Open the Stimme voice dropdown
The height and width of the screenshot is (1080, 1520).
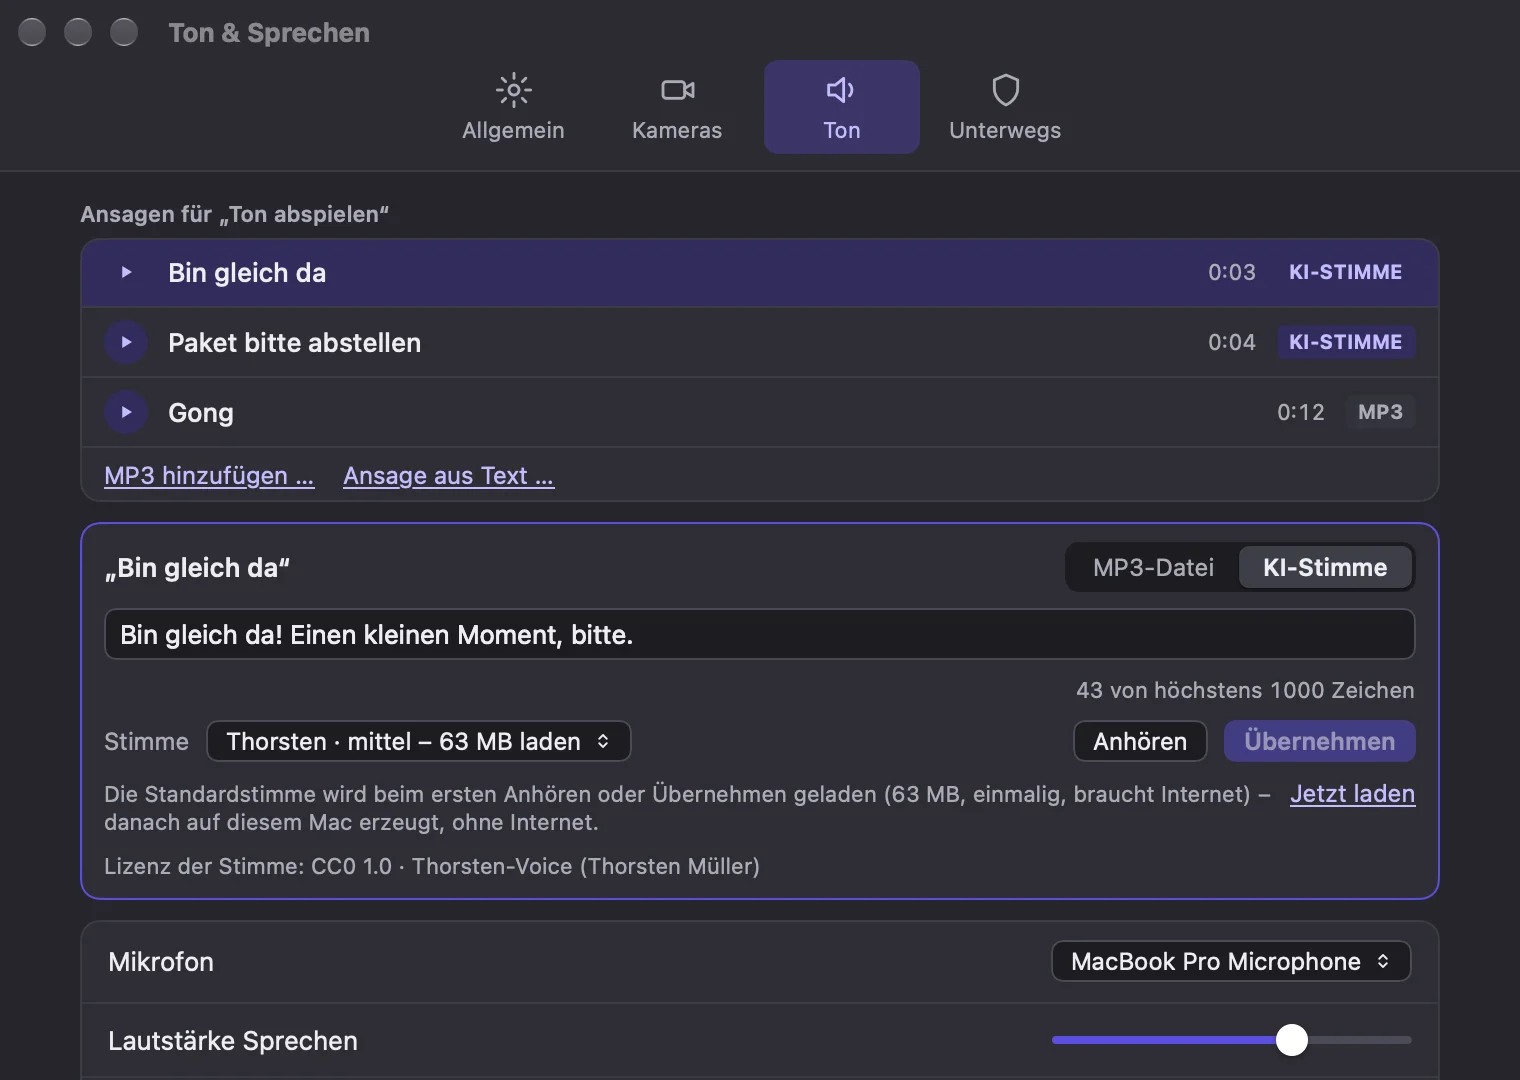418,741
